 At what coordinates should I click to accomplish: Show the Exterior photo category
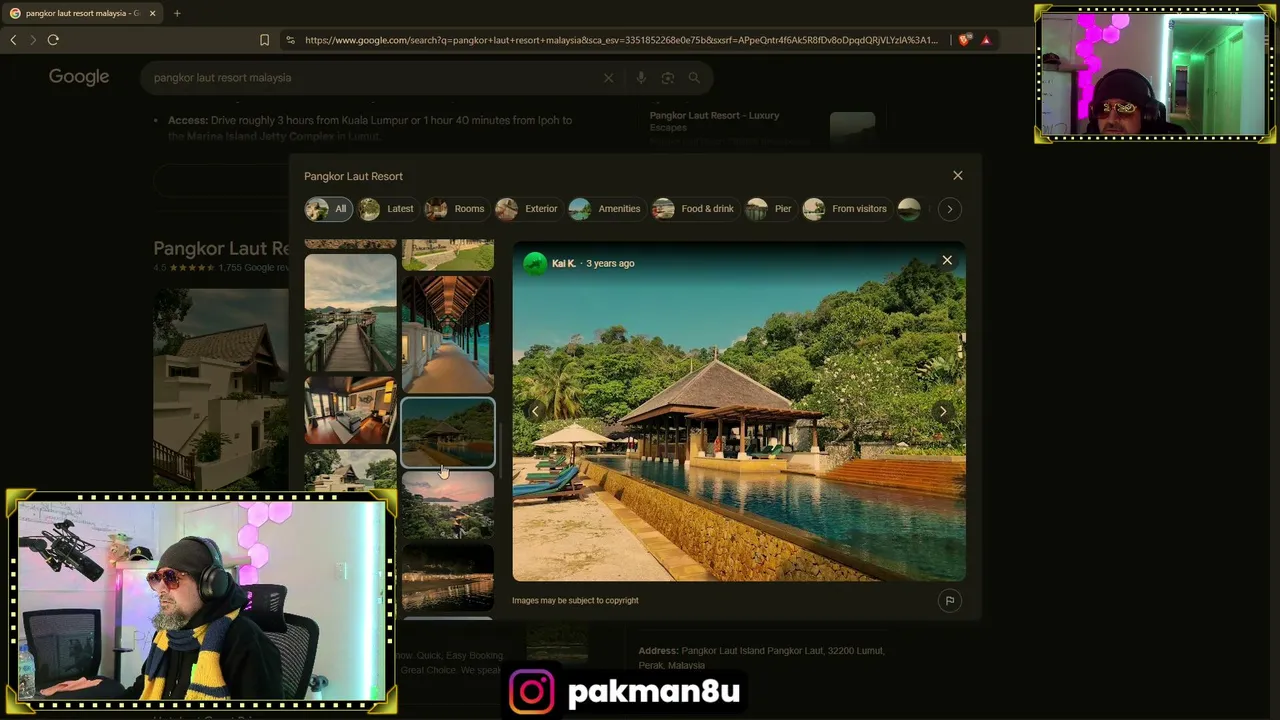coord(527,209)
